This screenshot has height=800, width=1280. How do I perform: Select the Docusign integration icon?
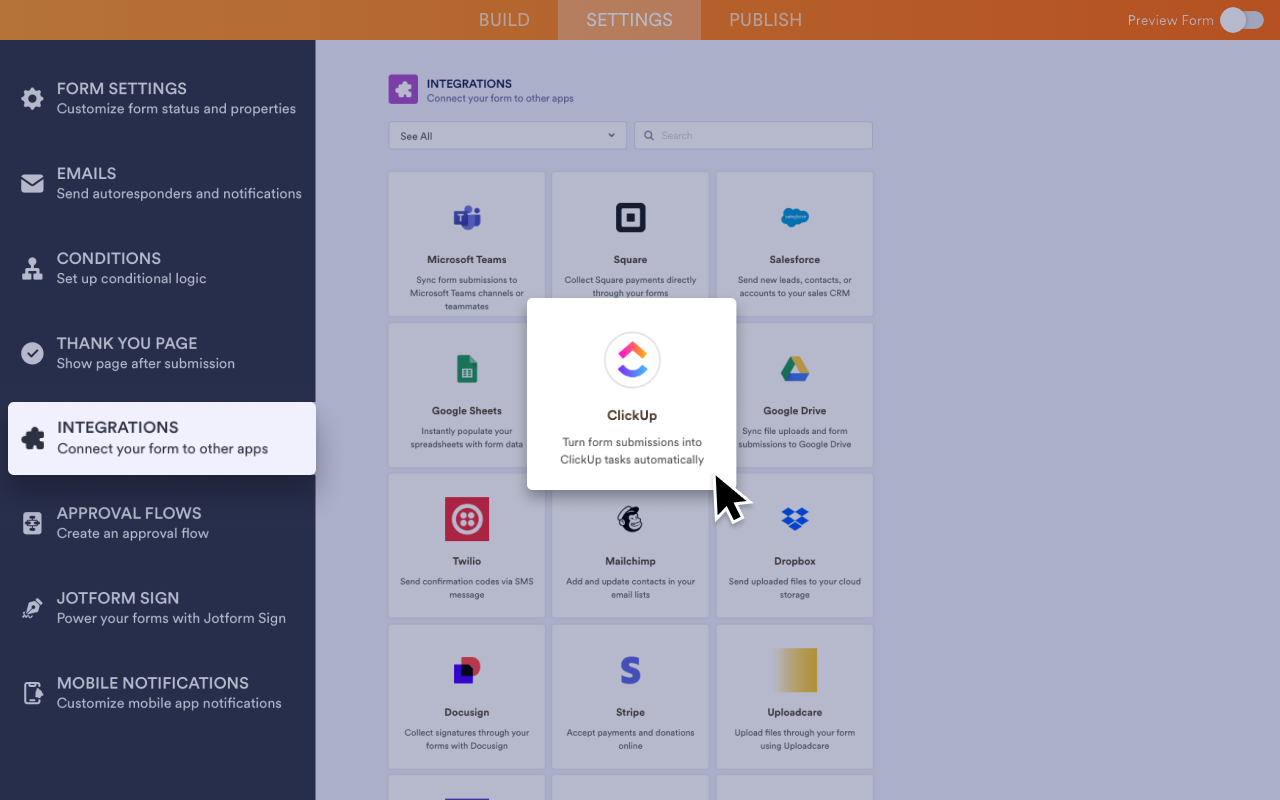pos(466,669)
